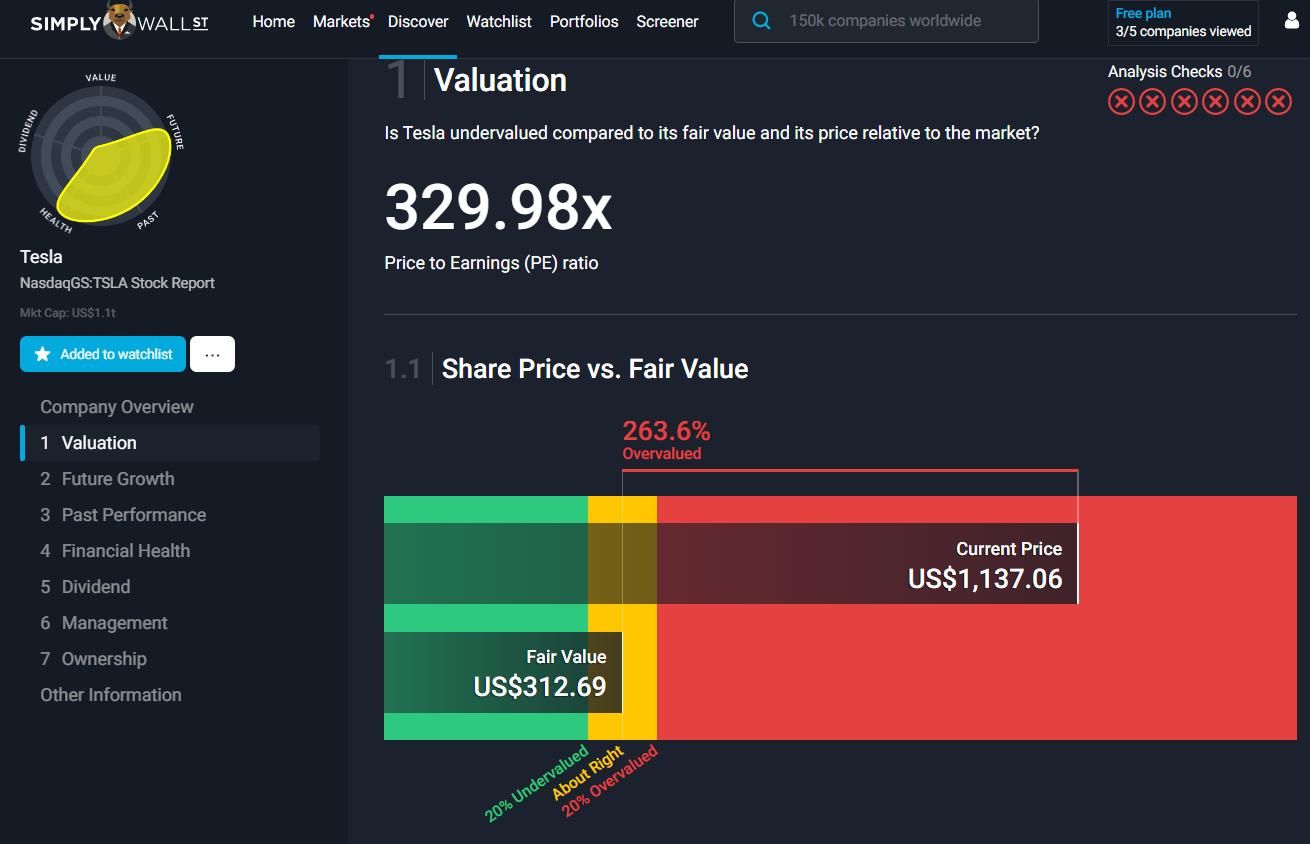Open the Discover section
Screen dimensions: 1310x844
click(418, 21)
